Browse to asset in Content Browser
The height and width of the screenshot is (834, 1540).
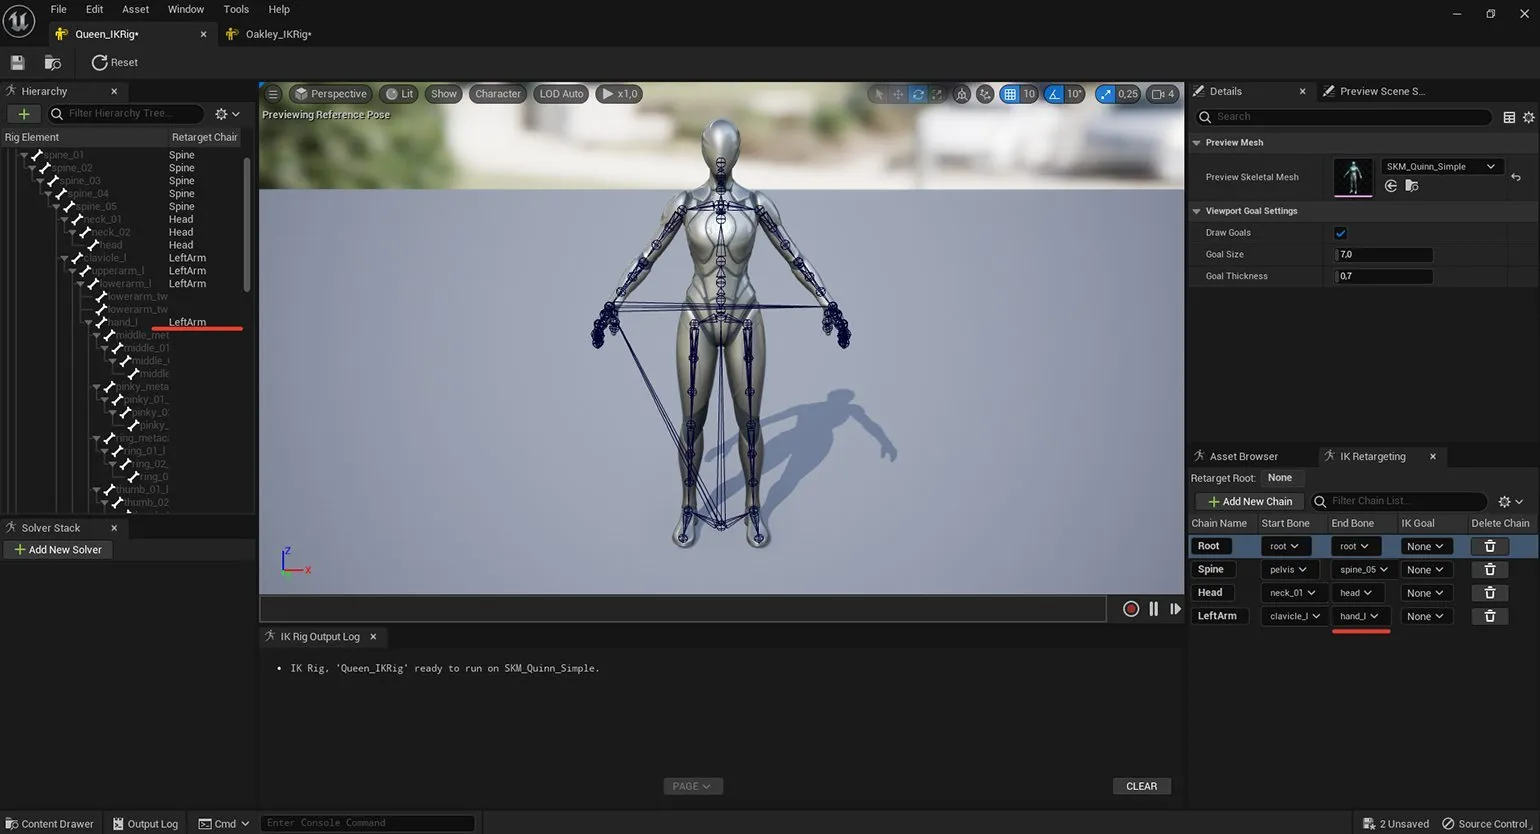[53, 62]
